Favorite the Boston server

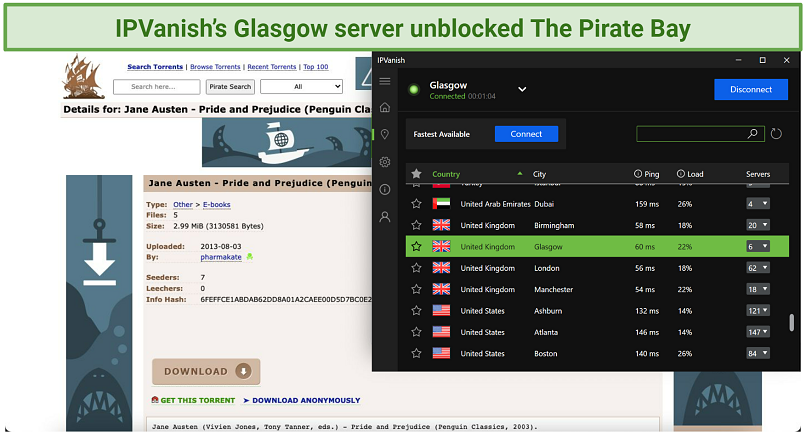point(416,353)
